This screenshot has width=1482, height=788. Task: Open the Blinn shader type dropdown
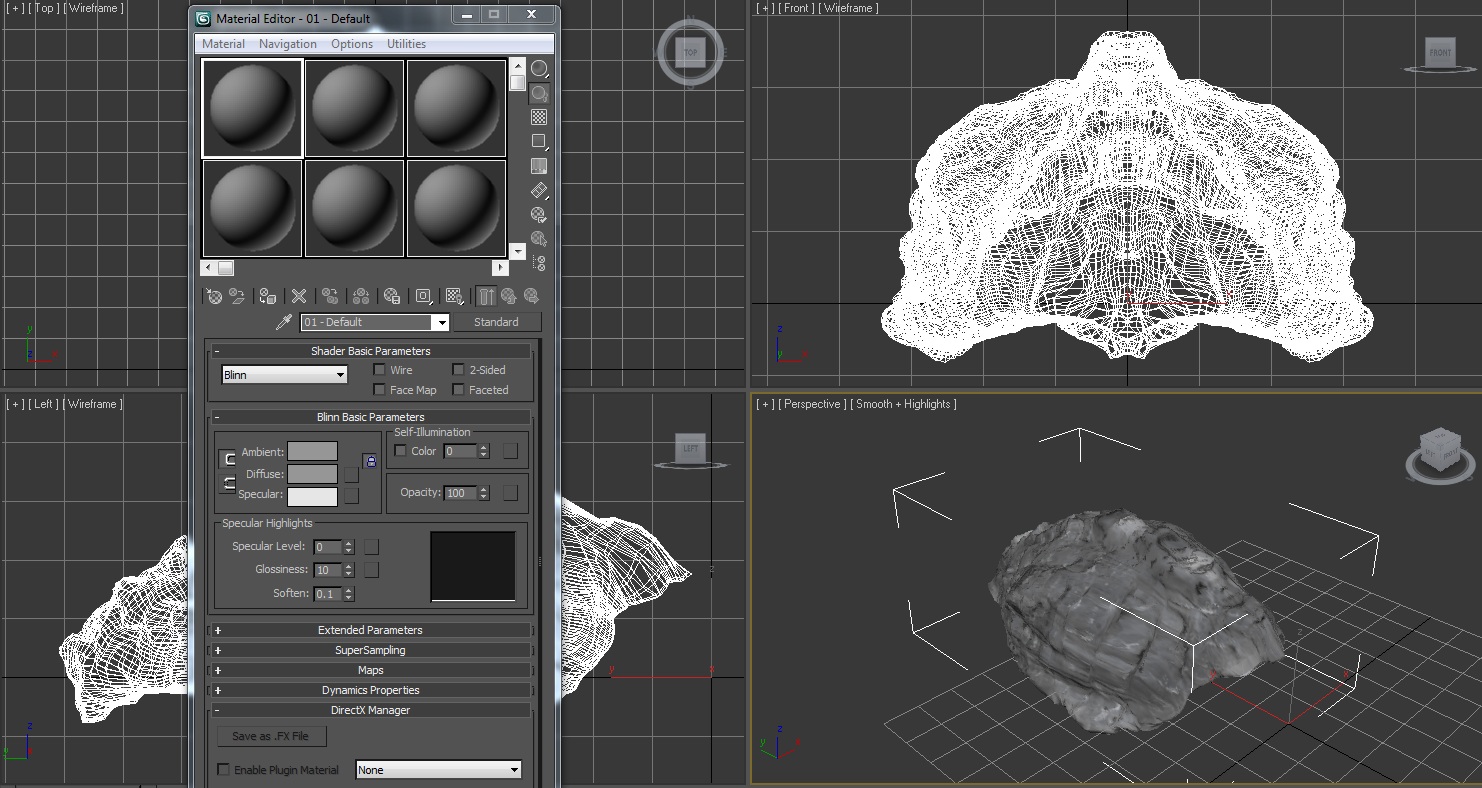[x=284, y=375]
